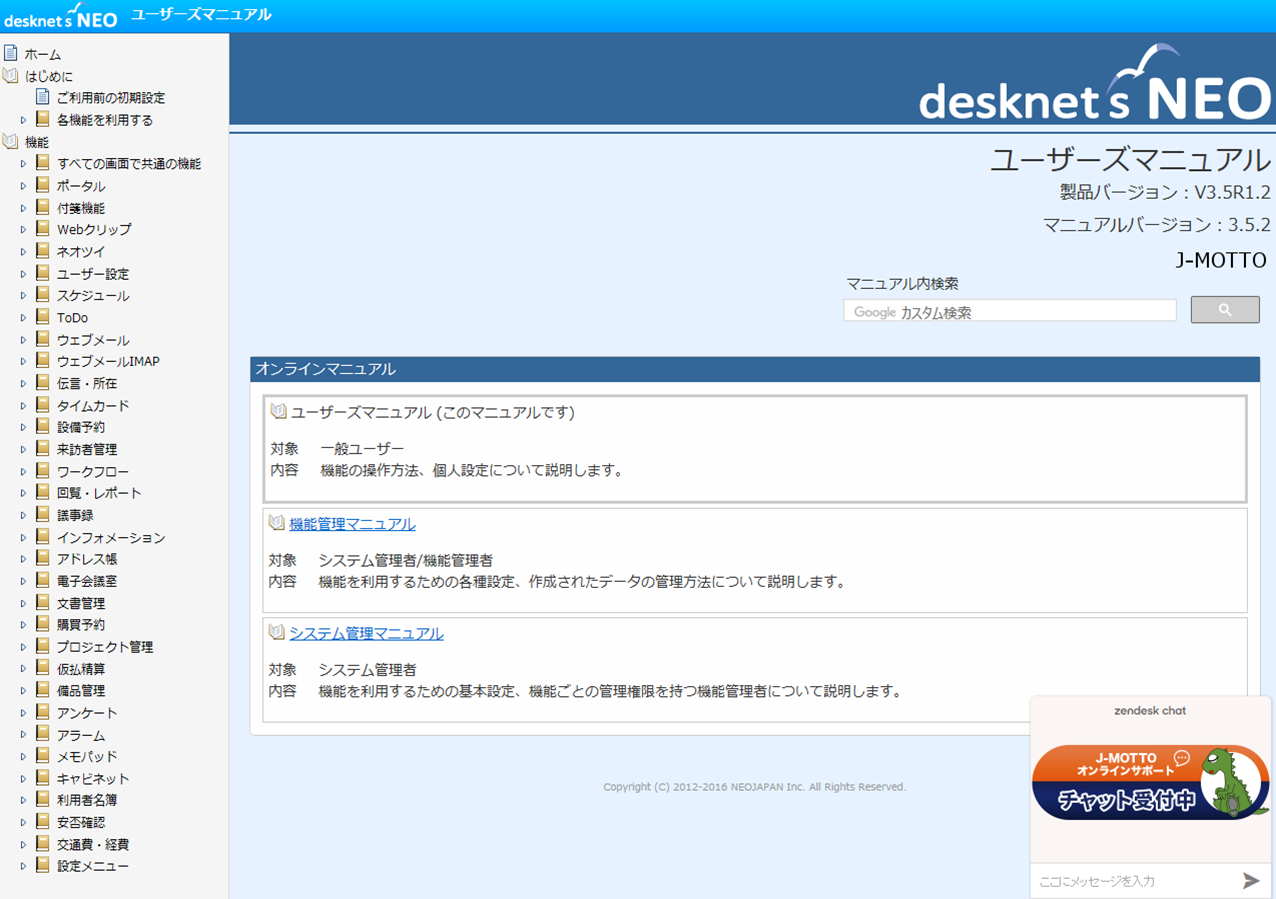Open the 備品管理 tree item
The image size is (1276, 899).
pos(81,691)
